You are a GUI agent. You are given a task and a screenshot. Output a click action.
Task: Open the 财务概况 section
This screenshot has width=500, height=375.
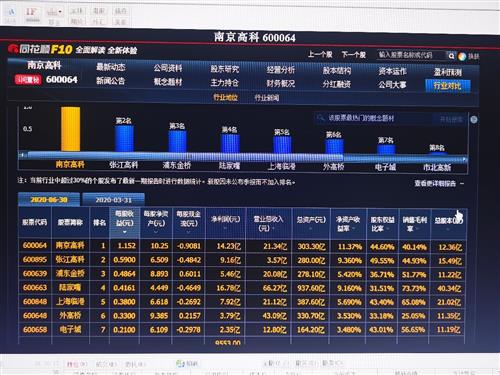(x=281, y=83)
